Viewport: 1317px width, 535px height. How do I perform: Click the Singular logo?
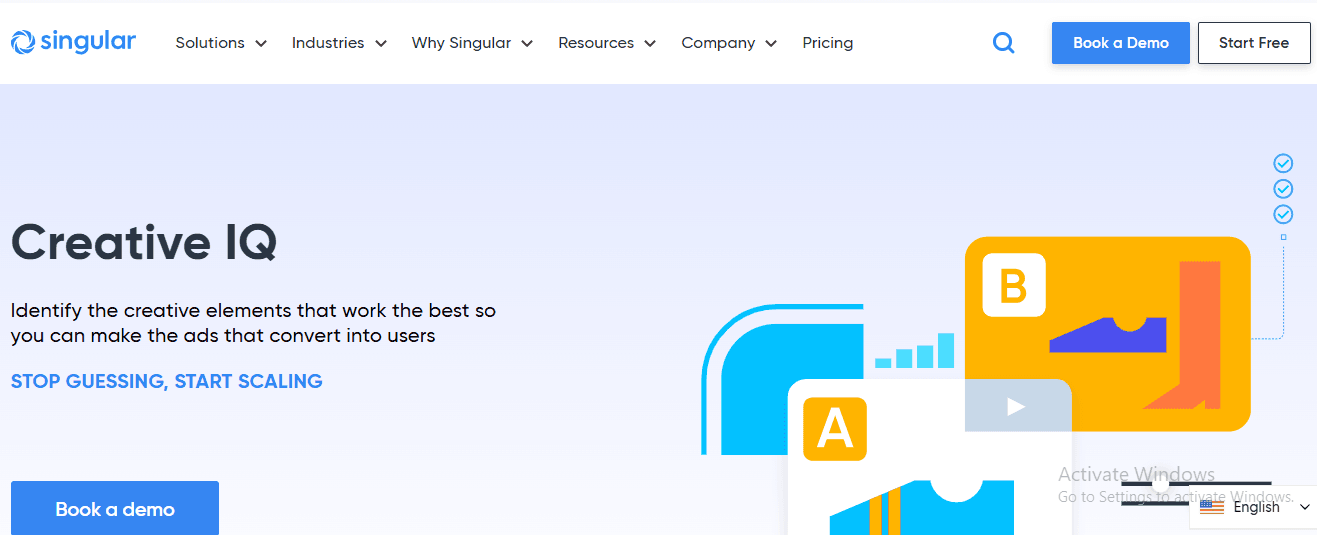tap(73, 42)
